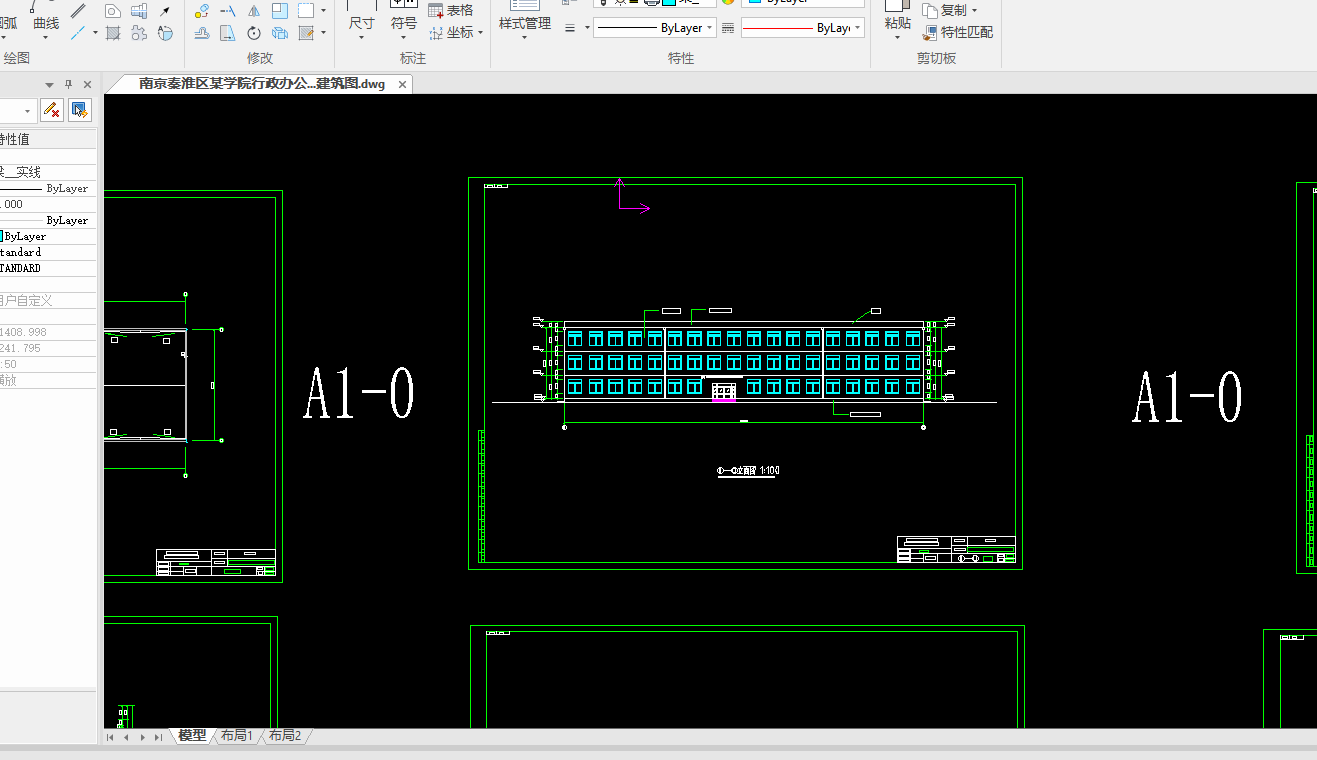Open the red line ByLayer combo box
1317x760 pixels.
coord(802,28)
